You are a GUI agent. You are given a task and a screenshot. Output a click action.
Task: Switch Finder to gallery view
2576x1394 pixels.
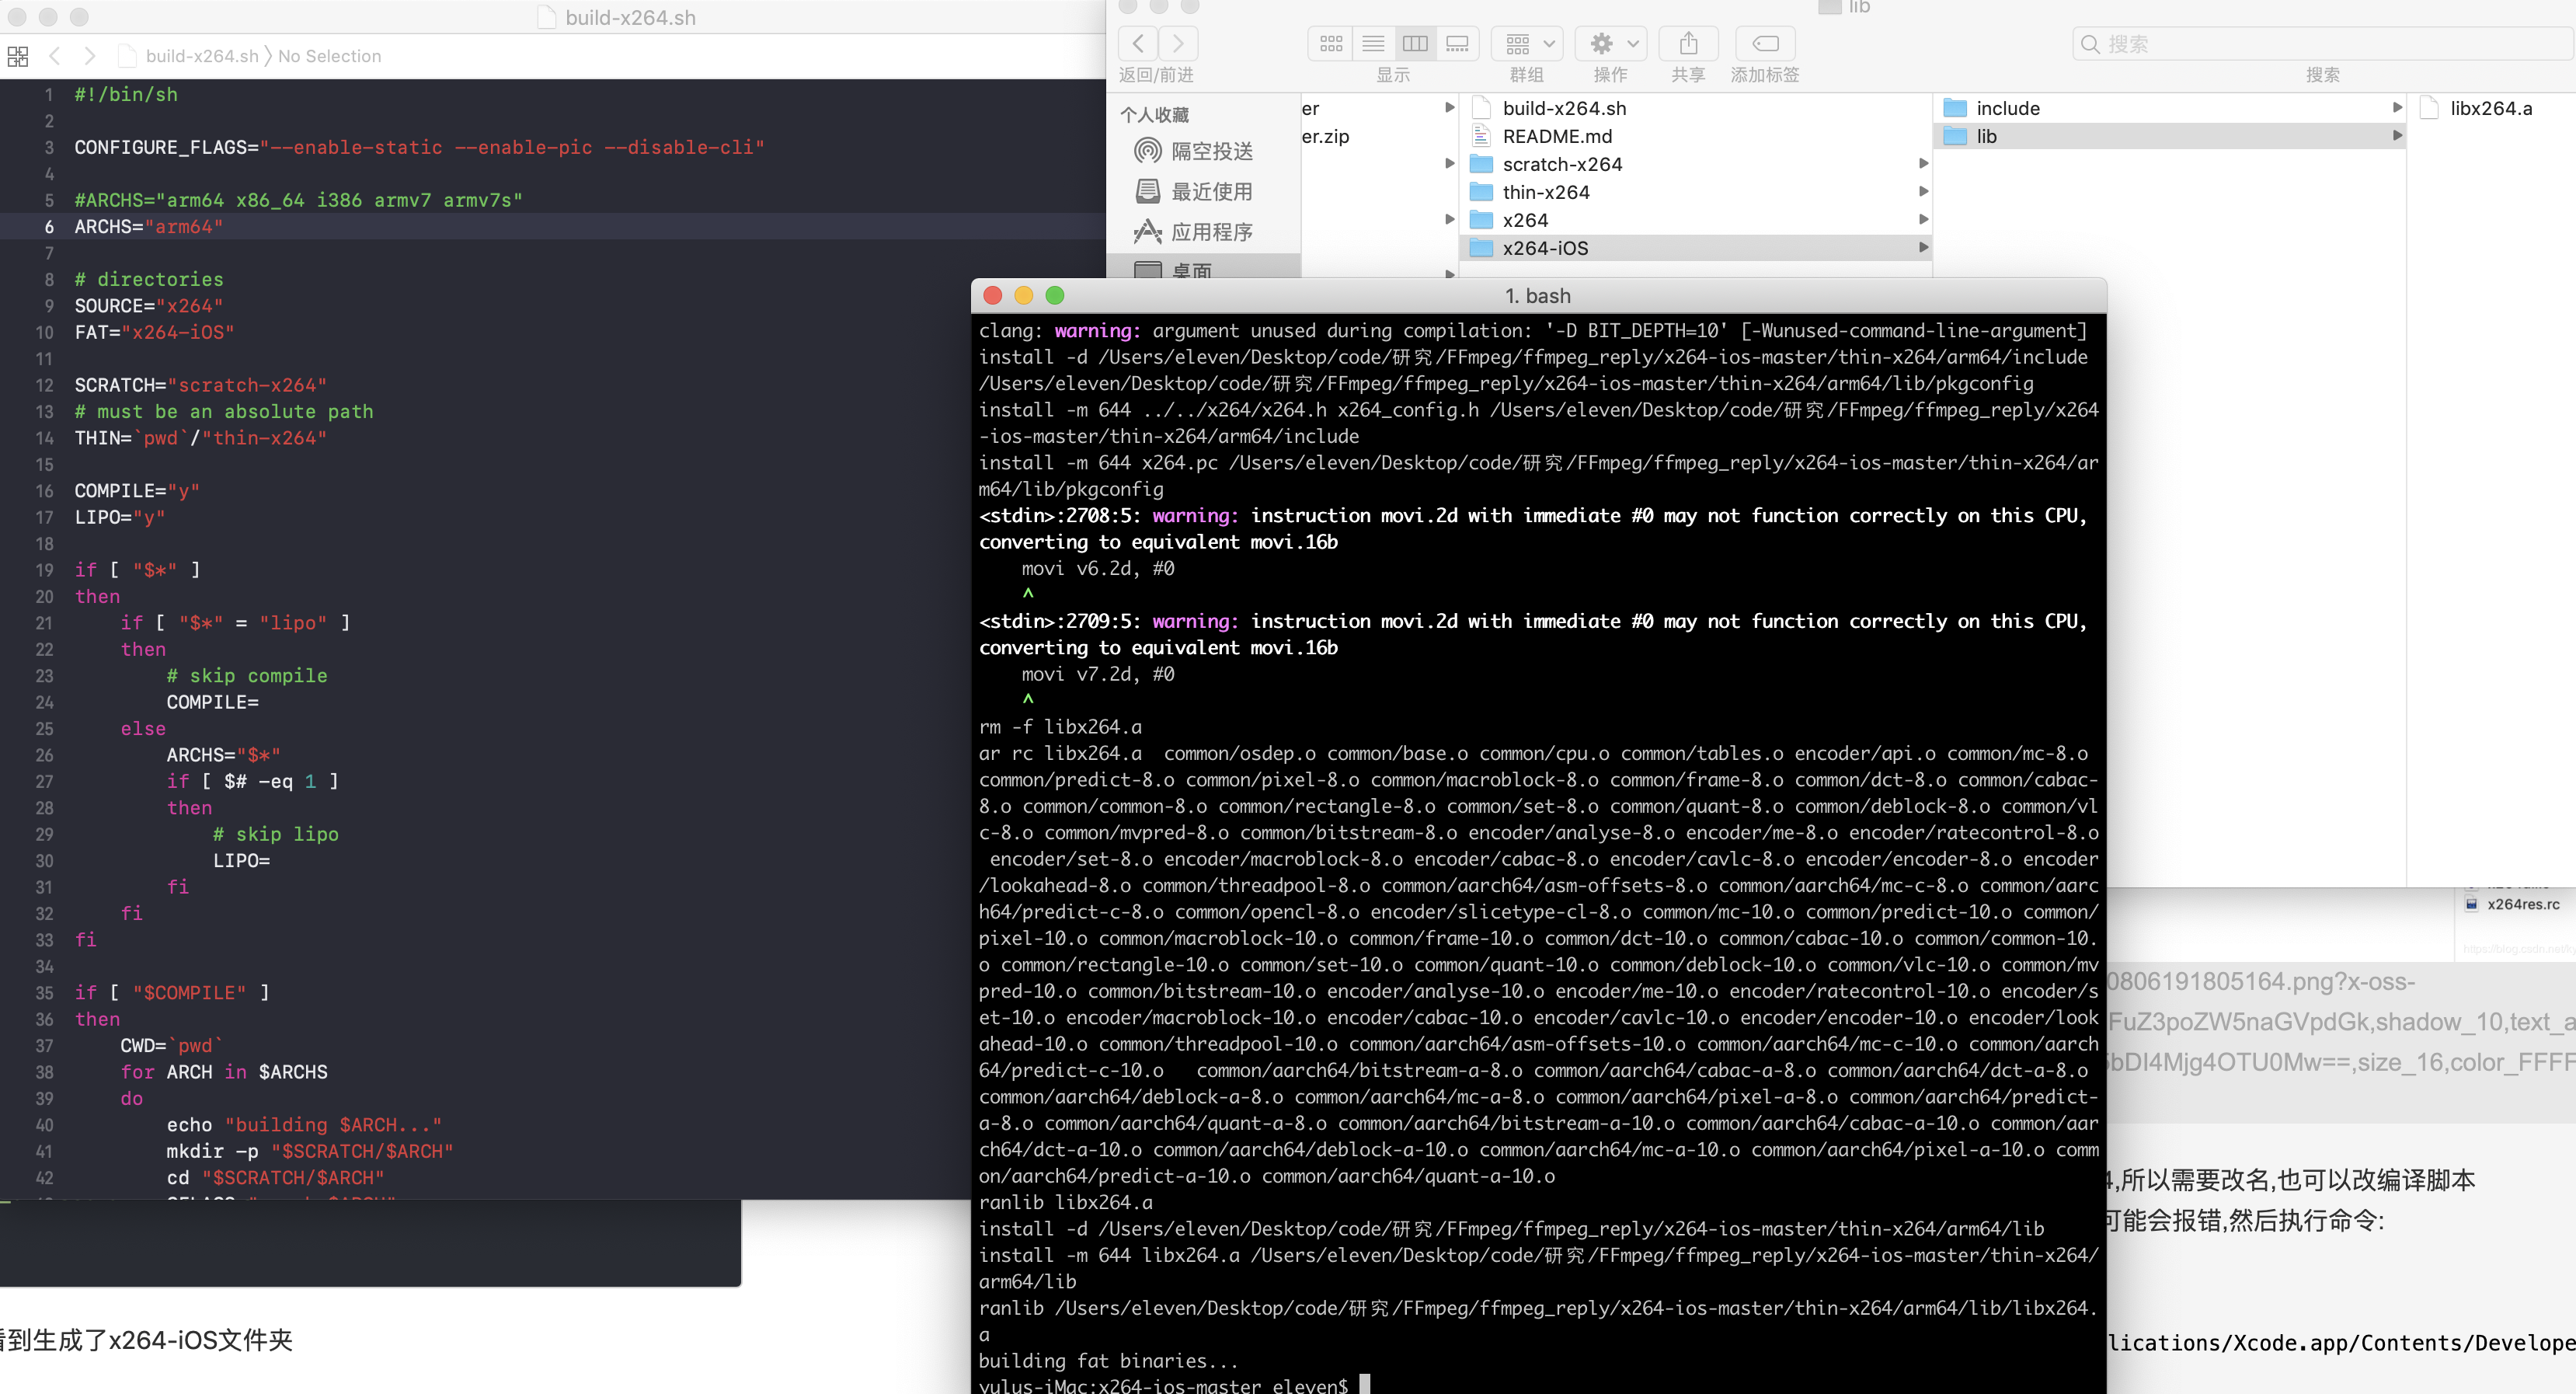(1458, 43)
